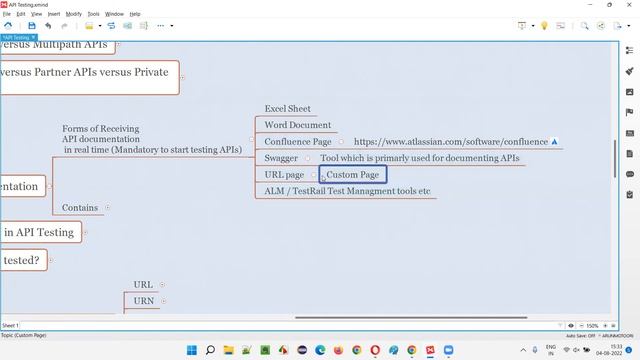Zoom out with the minus button
This screenshot has height=360, width=640.
581,326
